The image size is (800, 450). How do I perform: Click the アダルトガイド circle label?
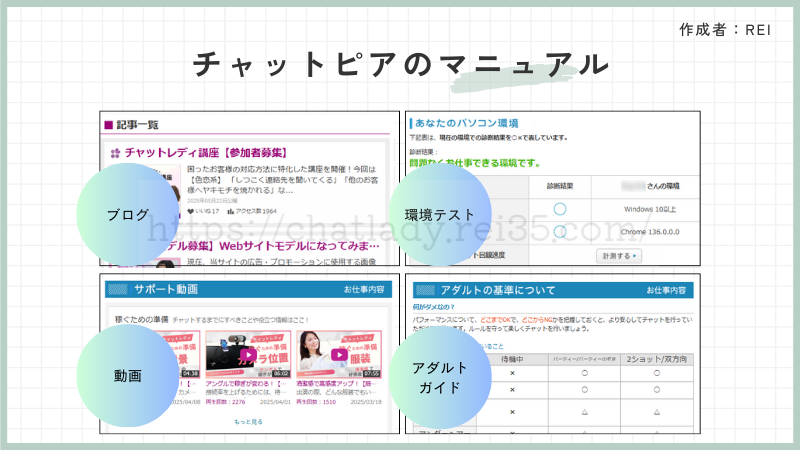440,378
